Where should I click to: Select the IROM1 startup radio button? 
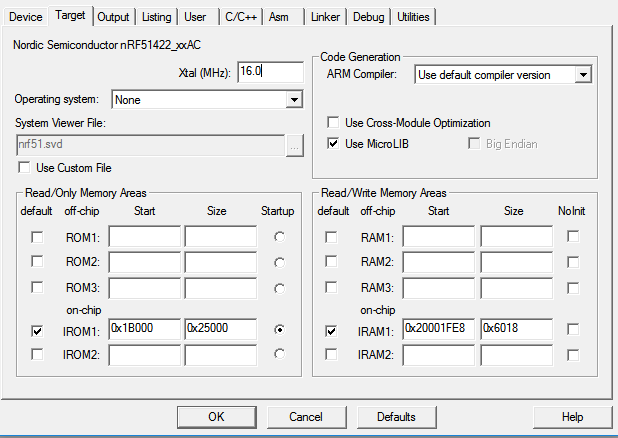coord(279,330)
